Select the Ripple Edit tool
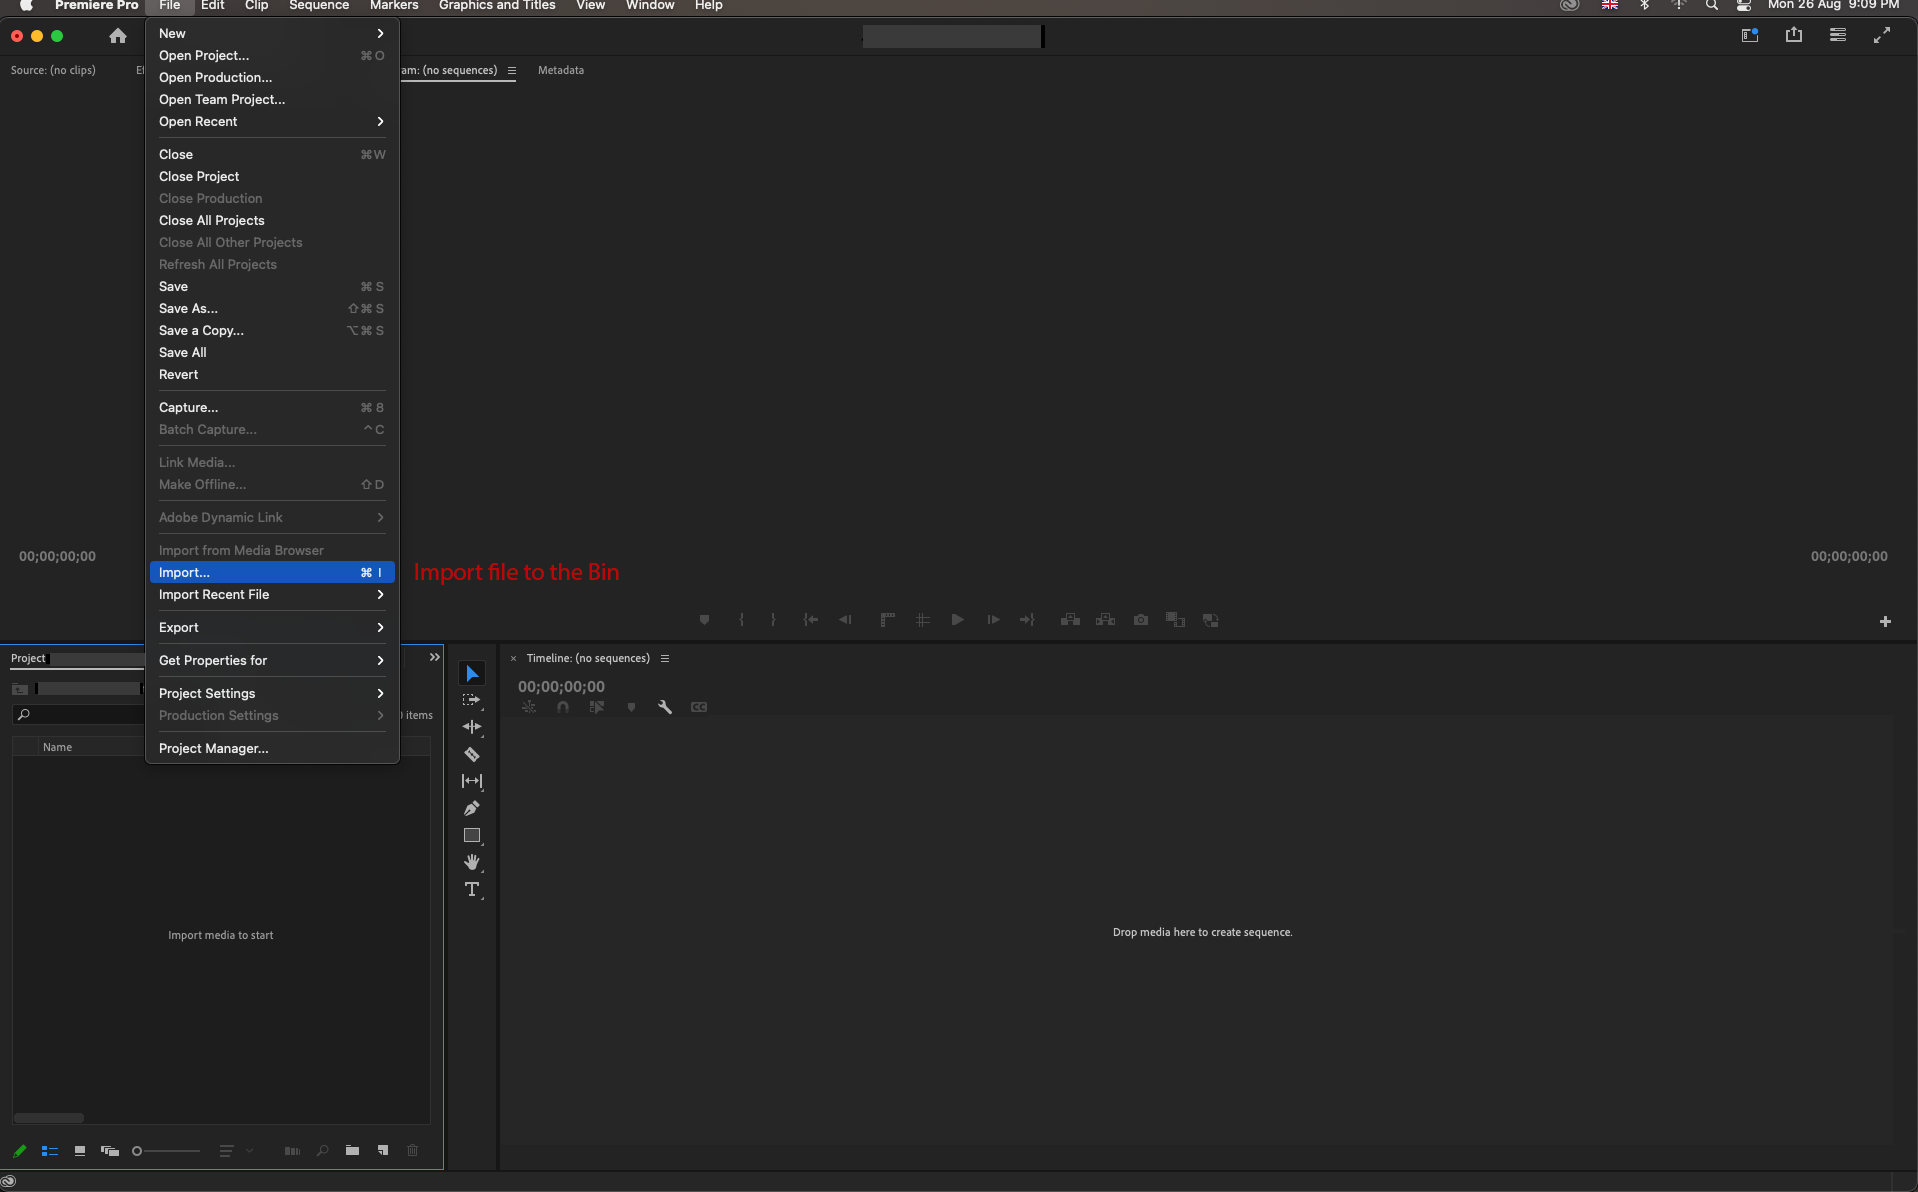 (x=472, y=727)
